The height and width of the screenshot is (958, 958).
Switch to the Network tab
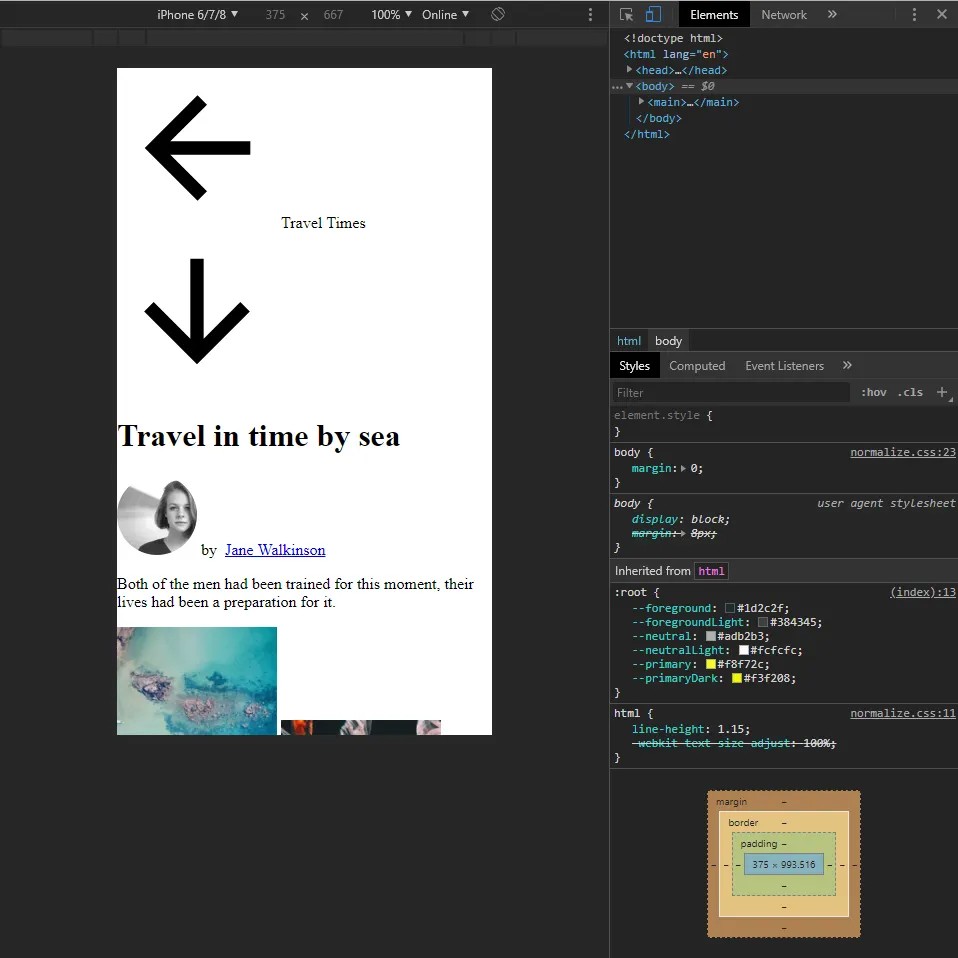(784, 15)
